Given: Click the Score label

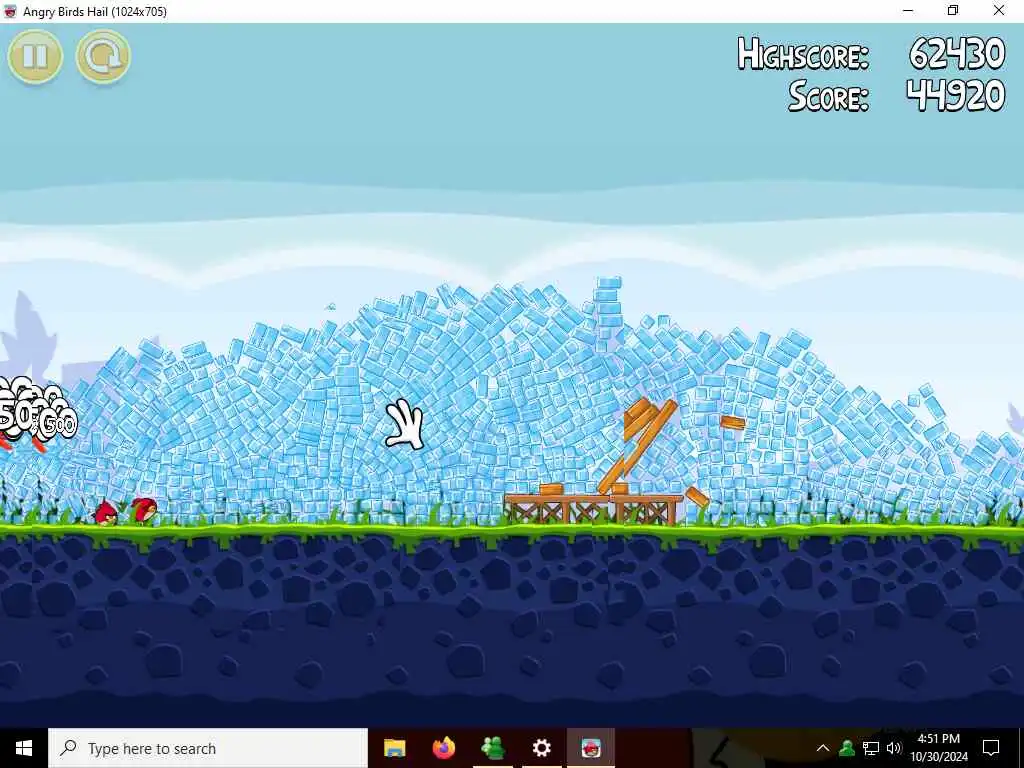Looking at the screenshot, I should click(828, 96).
